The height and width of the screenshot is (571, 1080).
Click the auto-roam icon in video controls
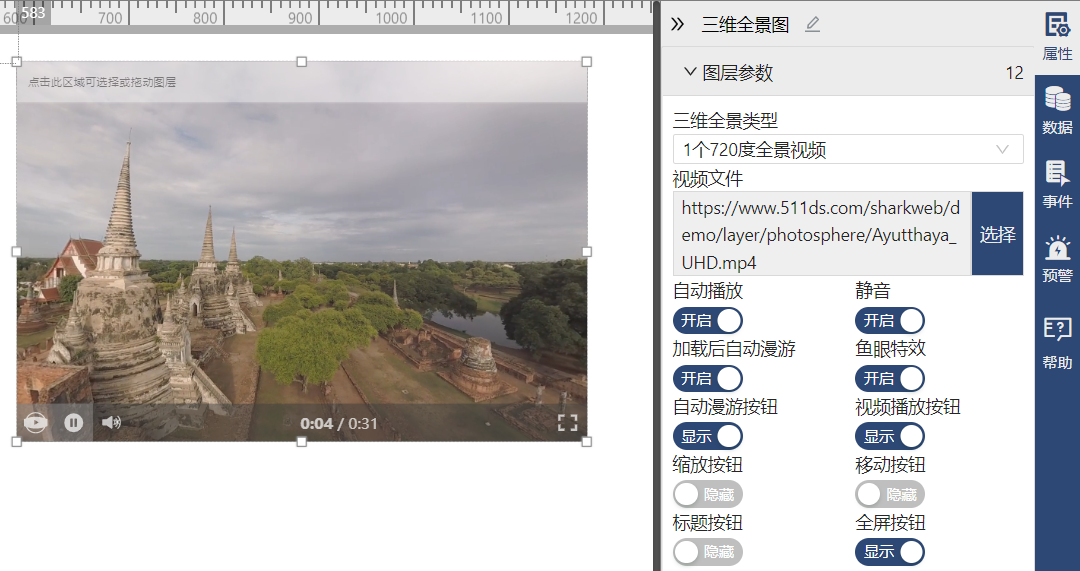36,423
